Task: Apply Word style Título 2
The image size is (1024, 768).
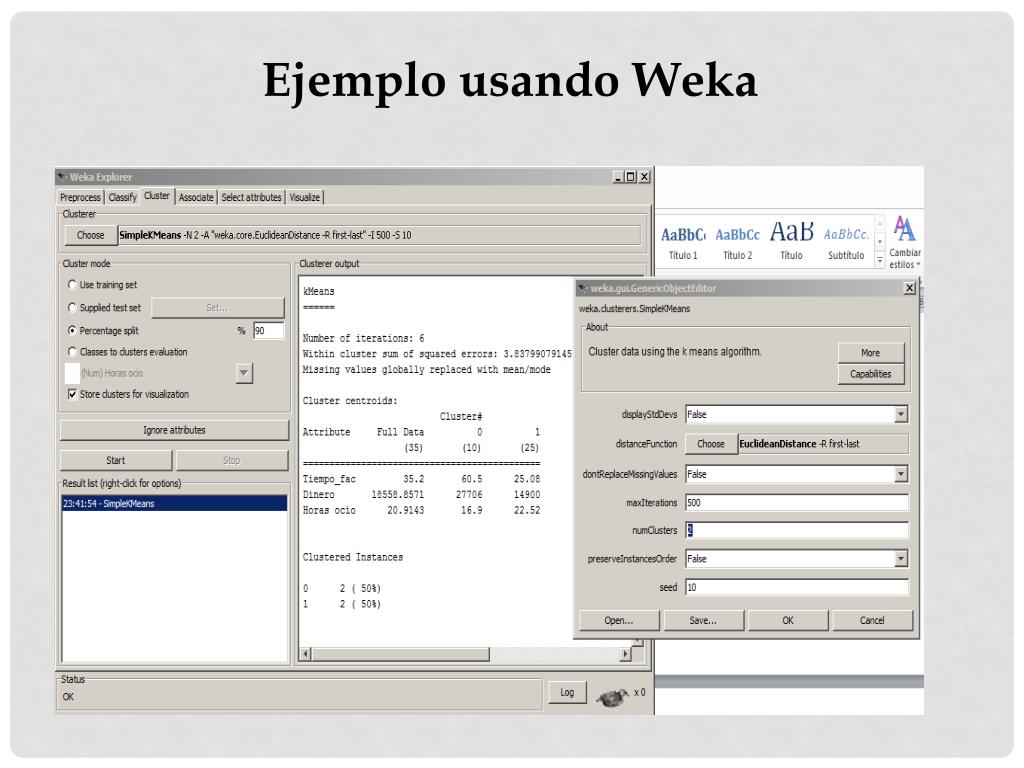Action: [737, 242]
